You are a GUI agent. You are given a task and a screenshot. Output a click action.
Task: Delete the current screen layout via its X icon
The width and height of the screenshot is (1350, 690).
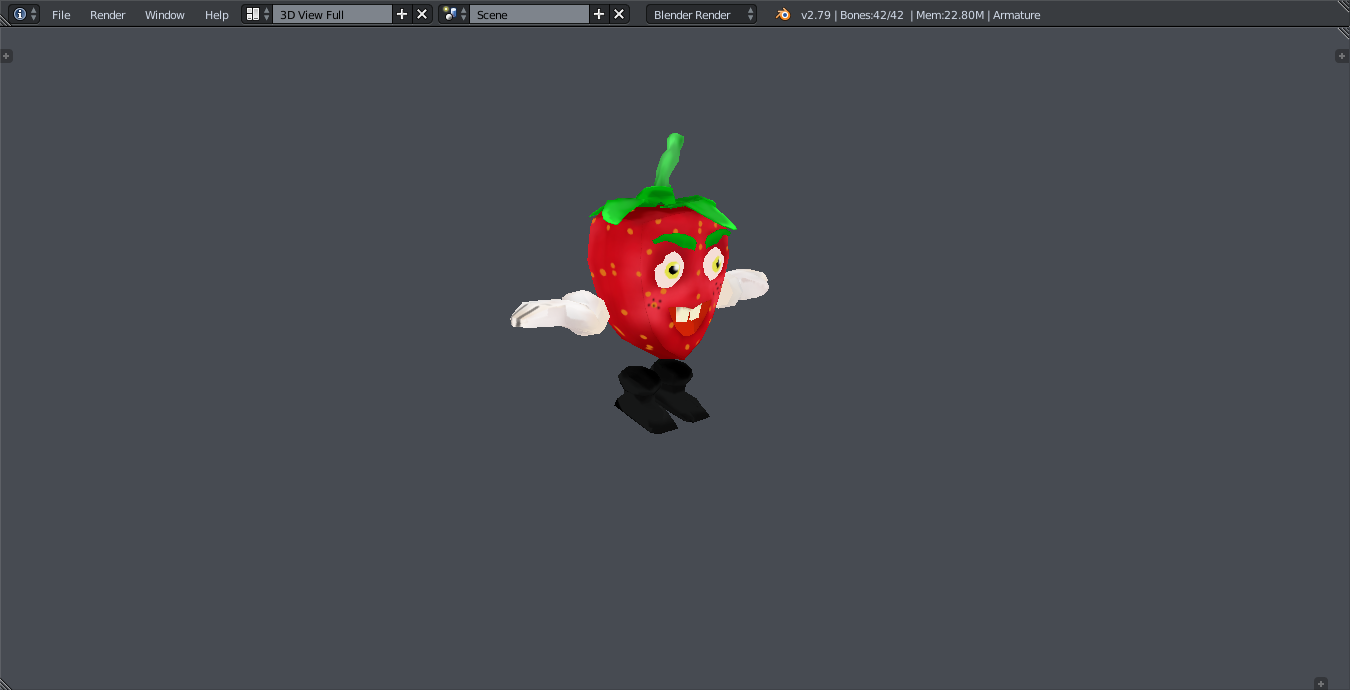421,14
